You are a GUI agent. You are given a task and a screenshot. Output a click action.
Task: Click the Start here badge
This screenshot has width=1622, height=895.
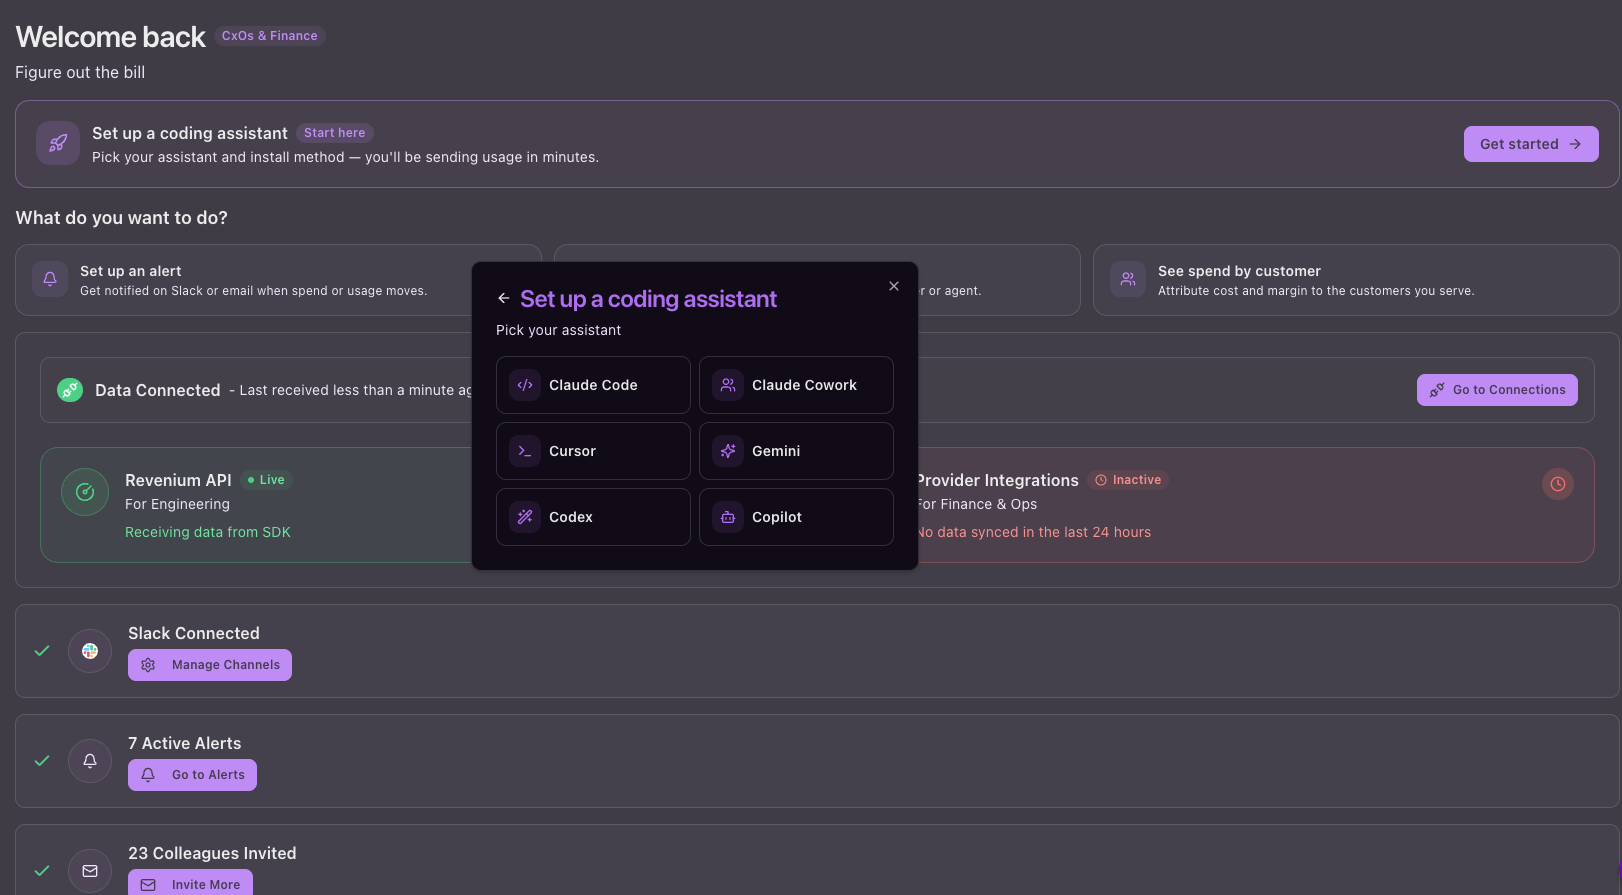(x=335, y=133)
